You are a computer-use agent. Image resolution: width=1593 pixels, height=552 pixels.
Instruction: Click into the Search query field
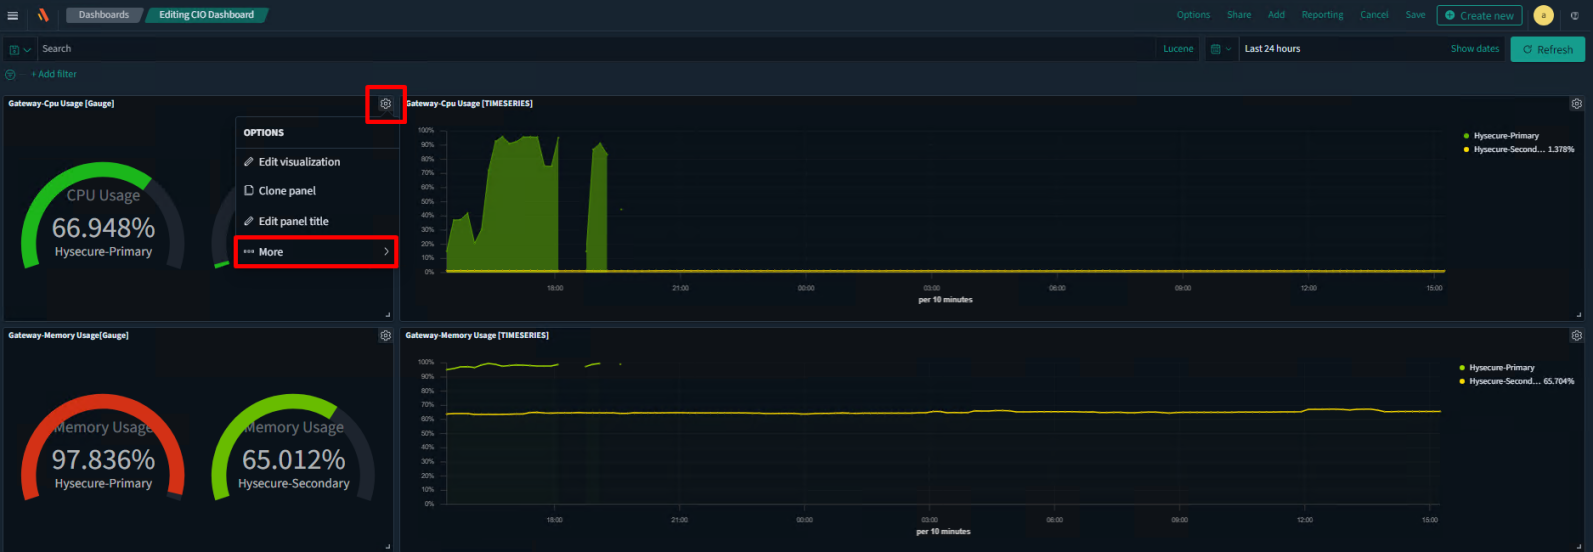[590, 49]
